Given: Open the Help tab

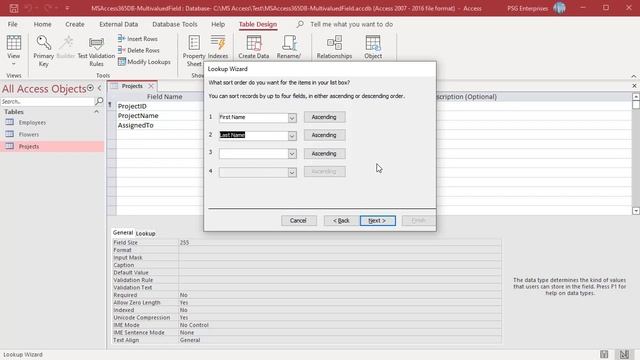Looking at the screenshot, I should (x=218, y=24).
